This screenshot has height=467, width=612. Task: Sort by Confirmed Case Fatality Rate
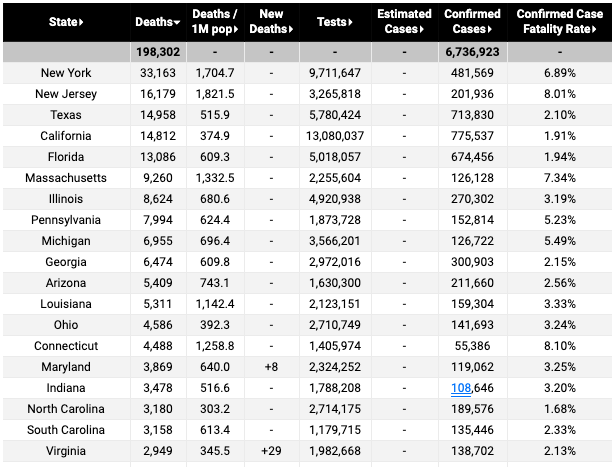pos(560,21)
